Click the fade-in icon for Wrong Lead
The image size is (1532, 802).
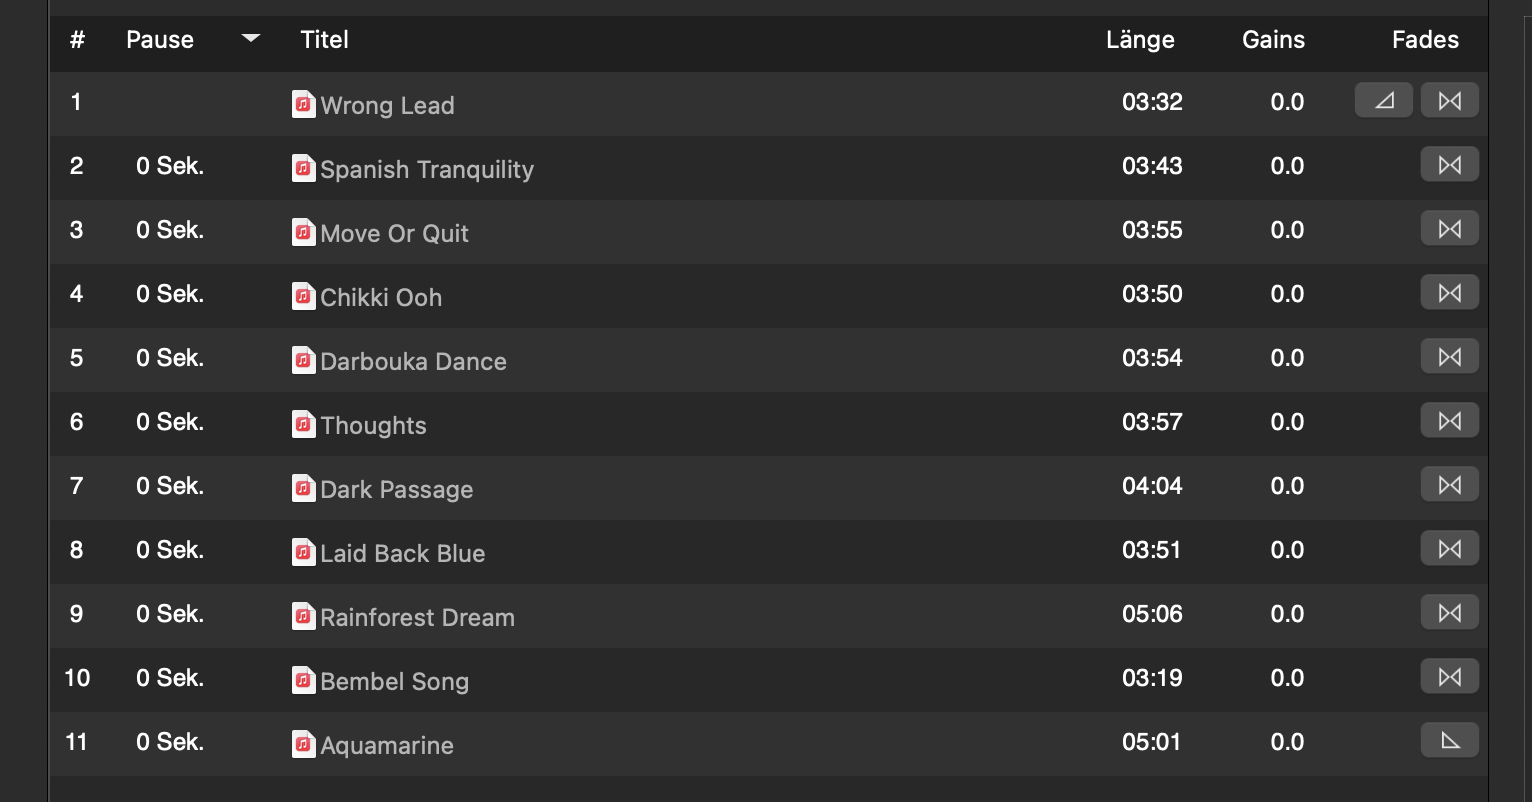click(1383, 100)
